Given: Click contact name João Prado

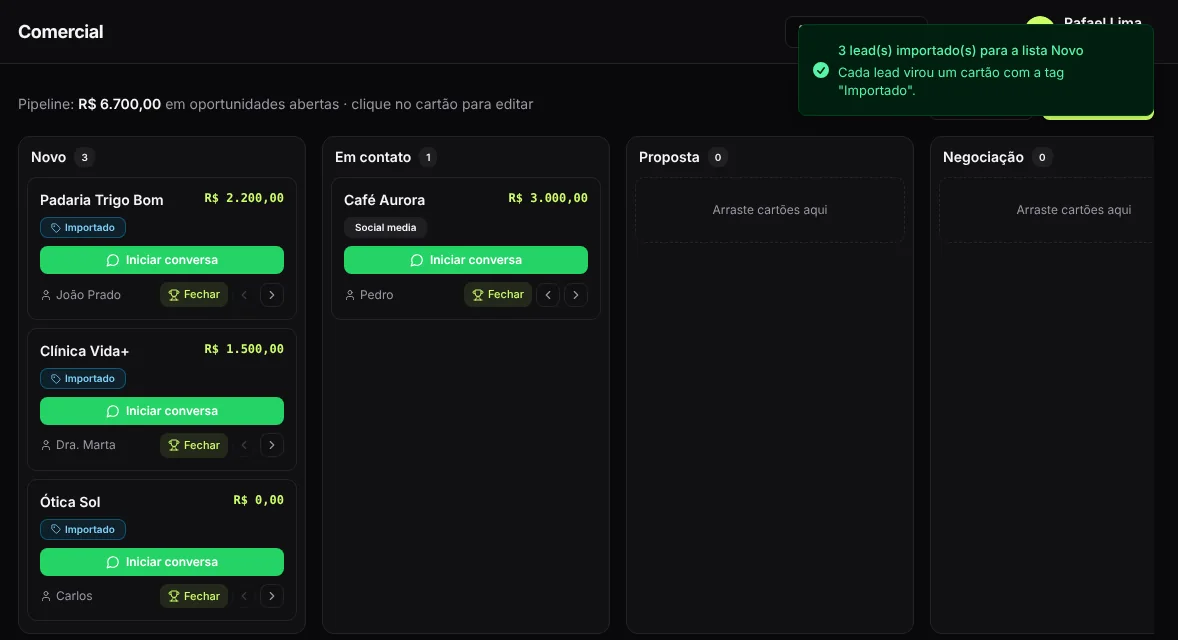Looking at the screenshot, I should point(88,295).
